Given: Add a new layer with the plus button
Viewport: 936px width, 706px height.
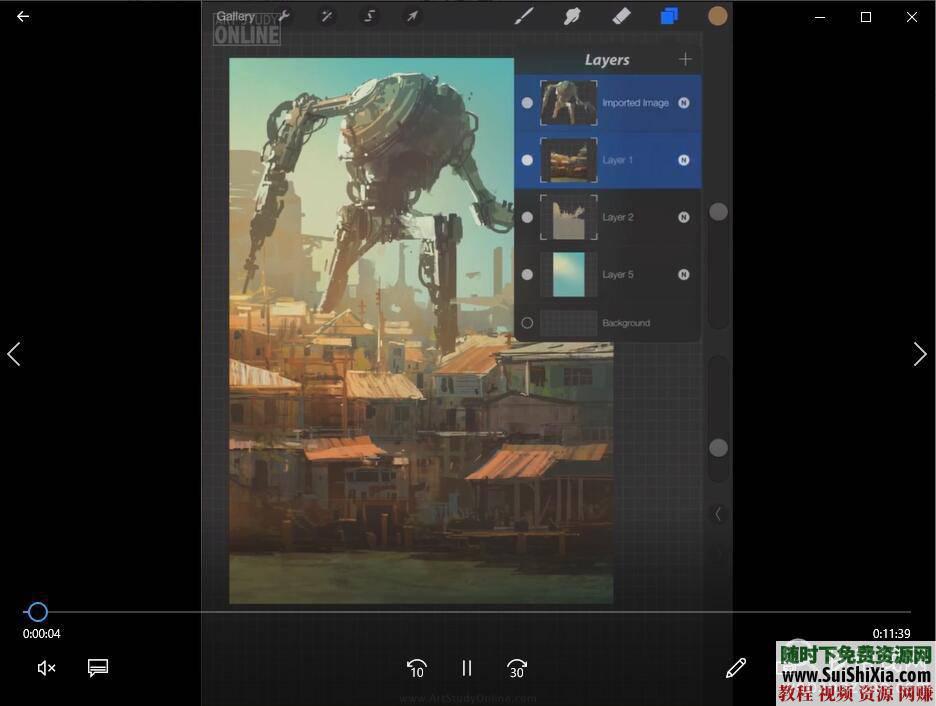Looking at the screenshot, I should click(x=686, y=59).
